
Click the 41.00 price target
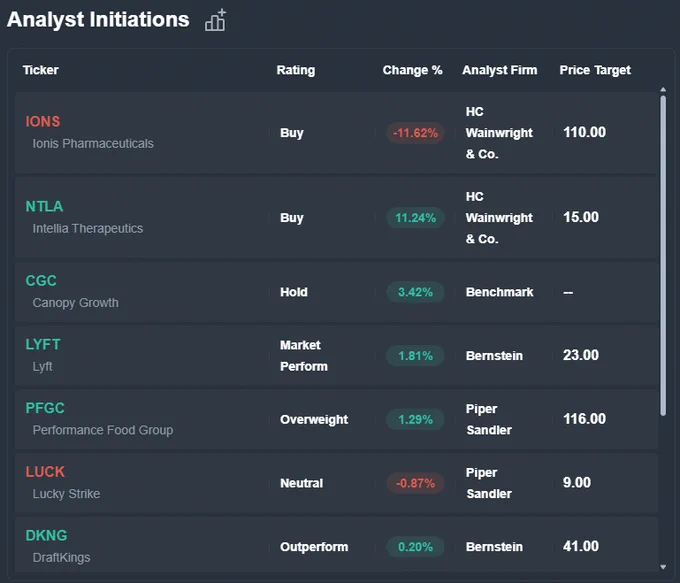tap(581, 547)
